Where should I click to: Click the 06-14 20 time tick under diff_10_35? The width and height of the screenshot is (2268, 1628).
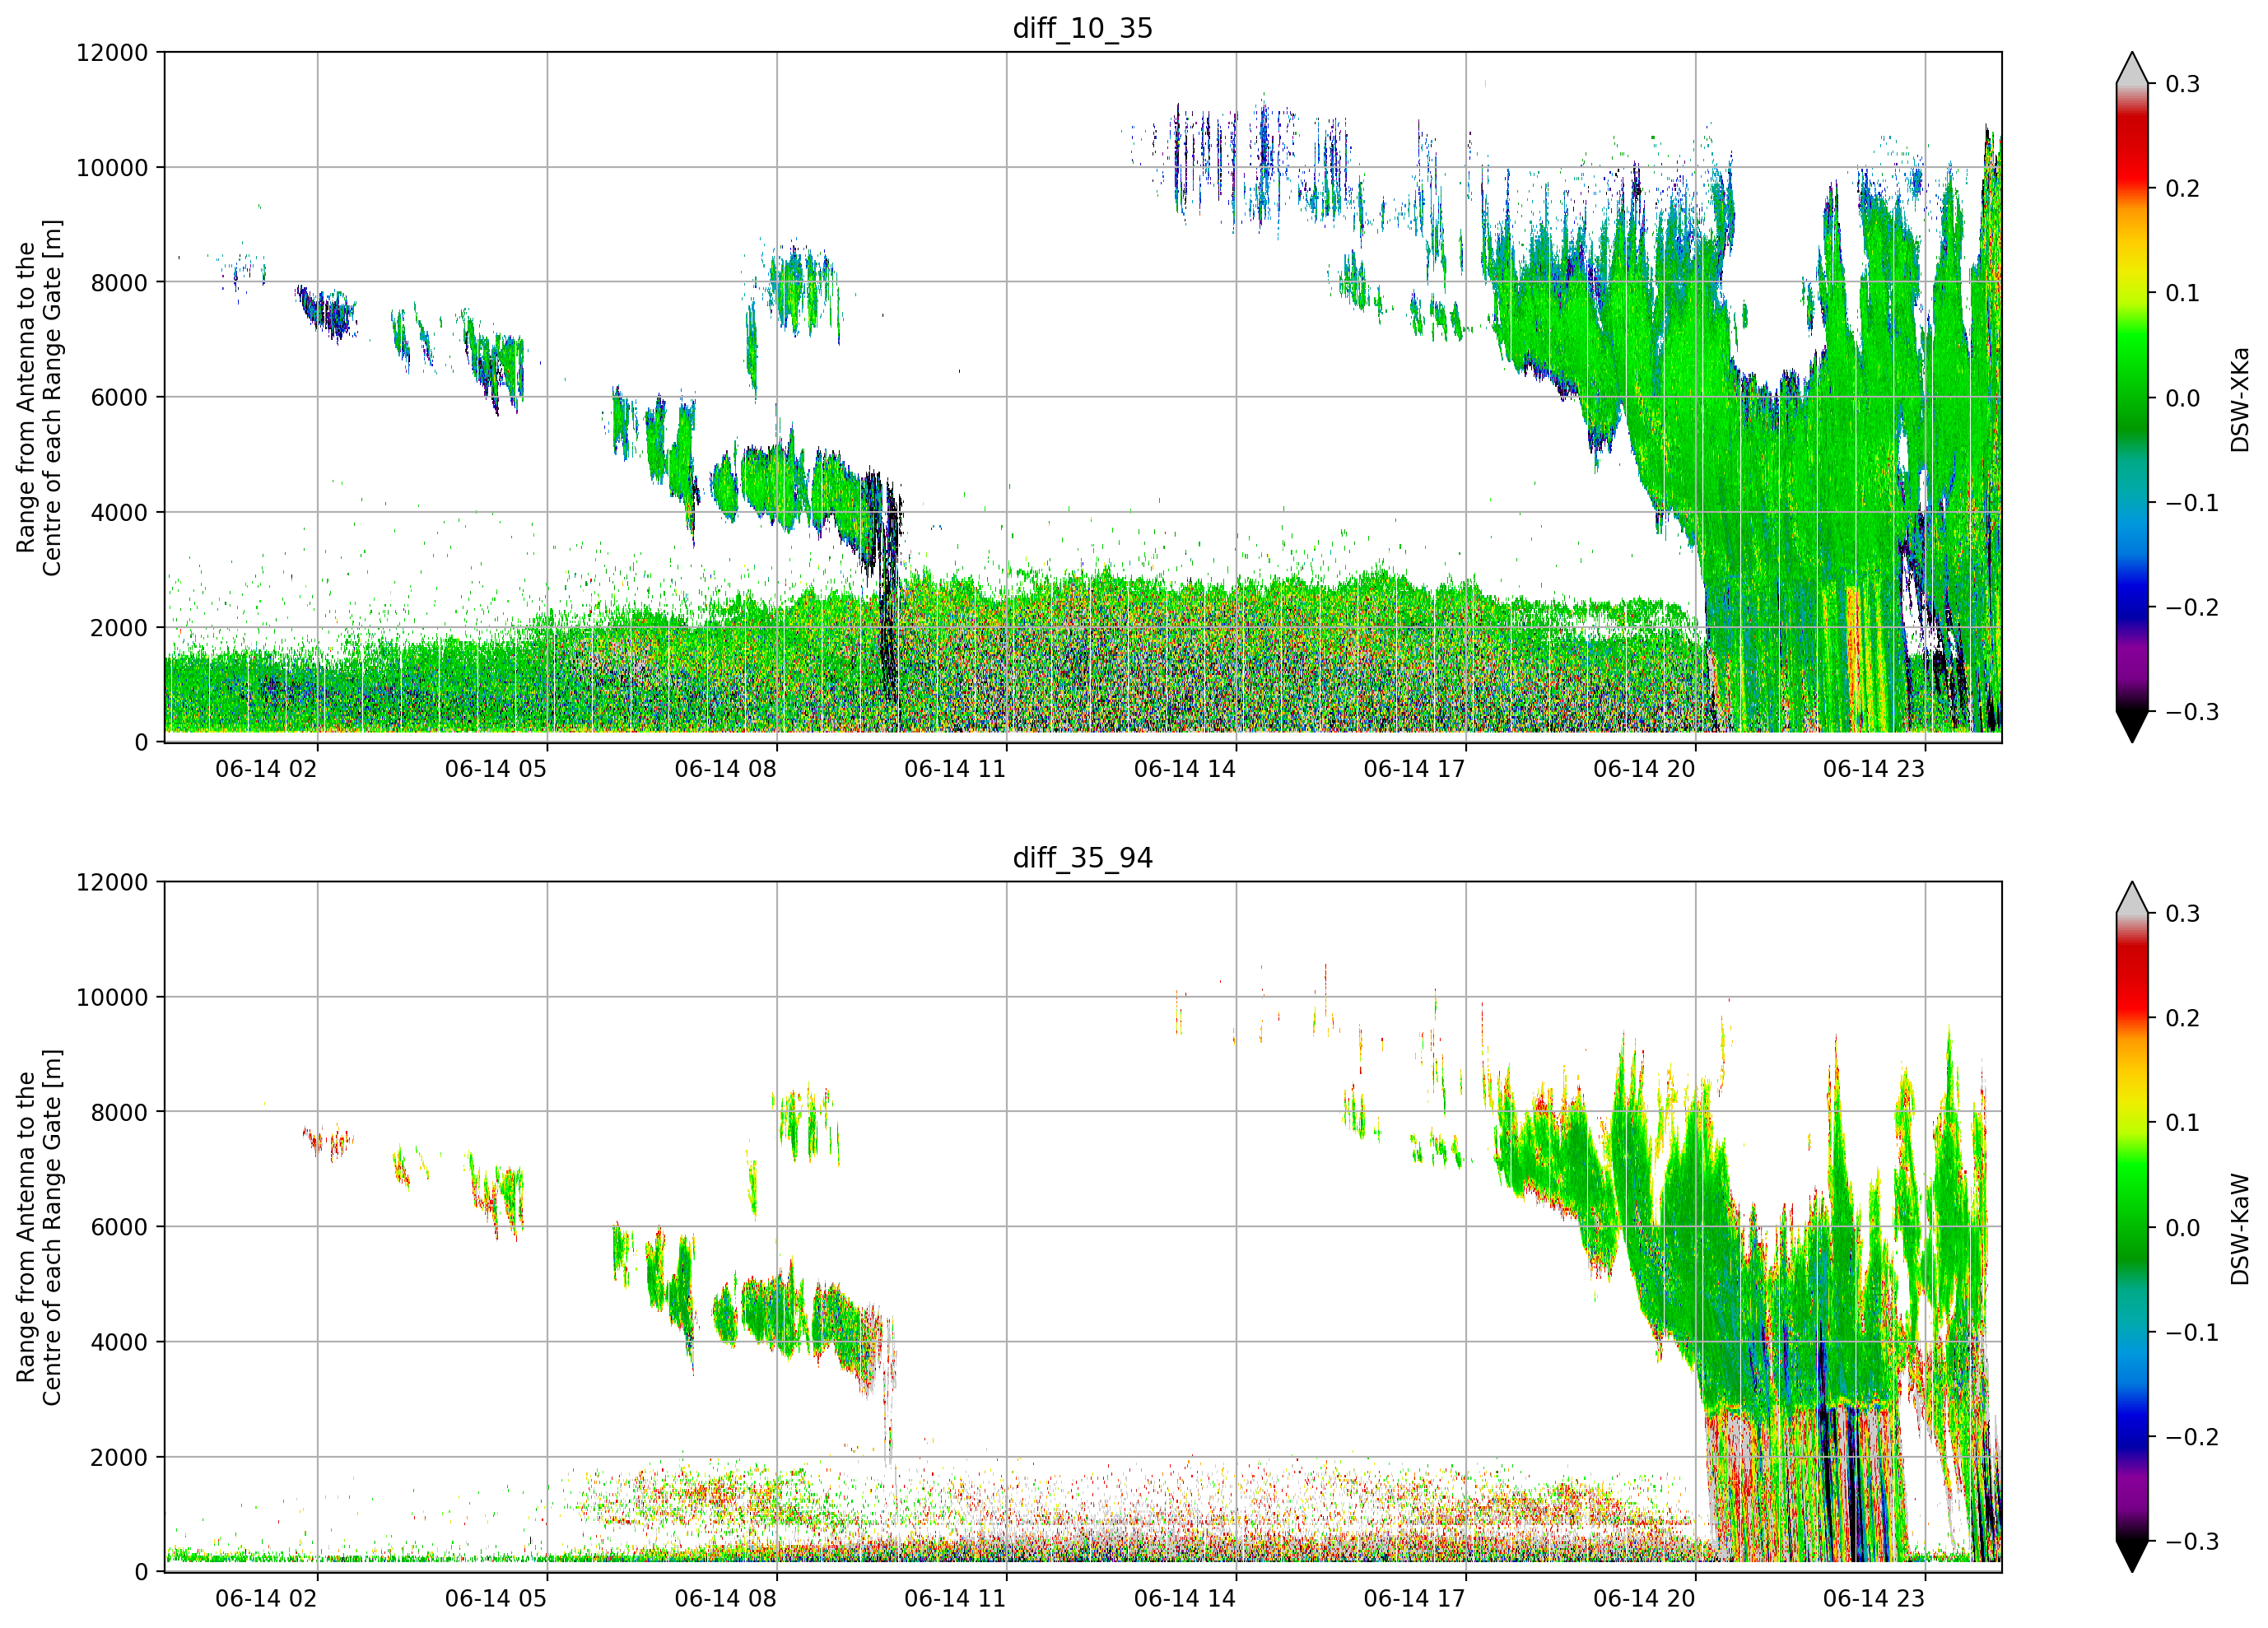click(x=1644, y=769)
